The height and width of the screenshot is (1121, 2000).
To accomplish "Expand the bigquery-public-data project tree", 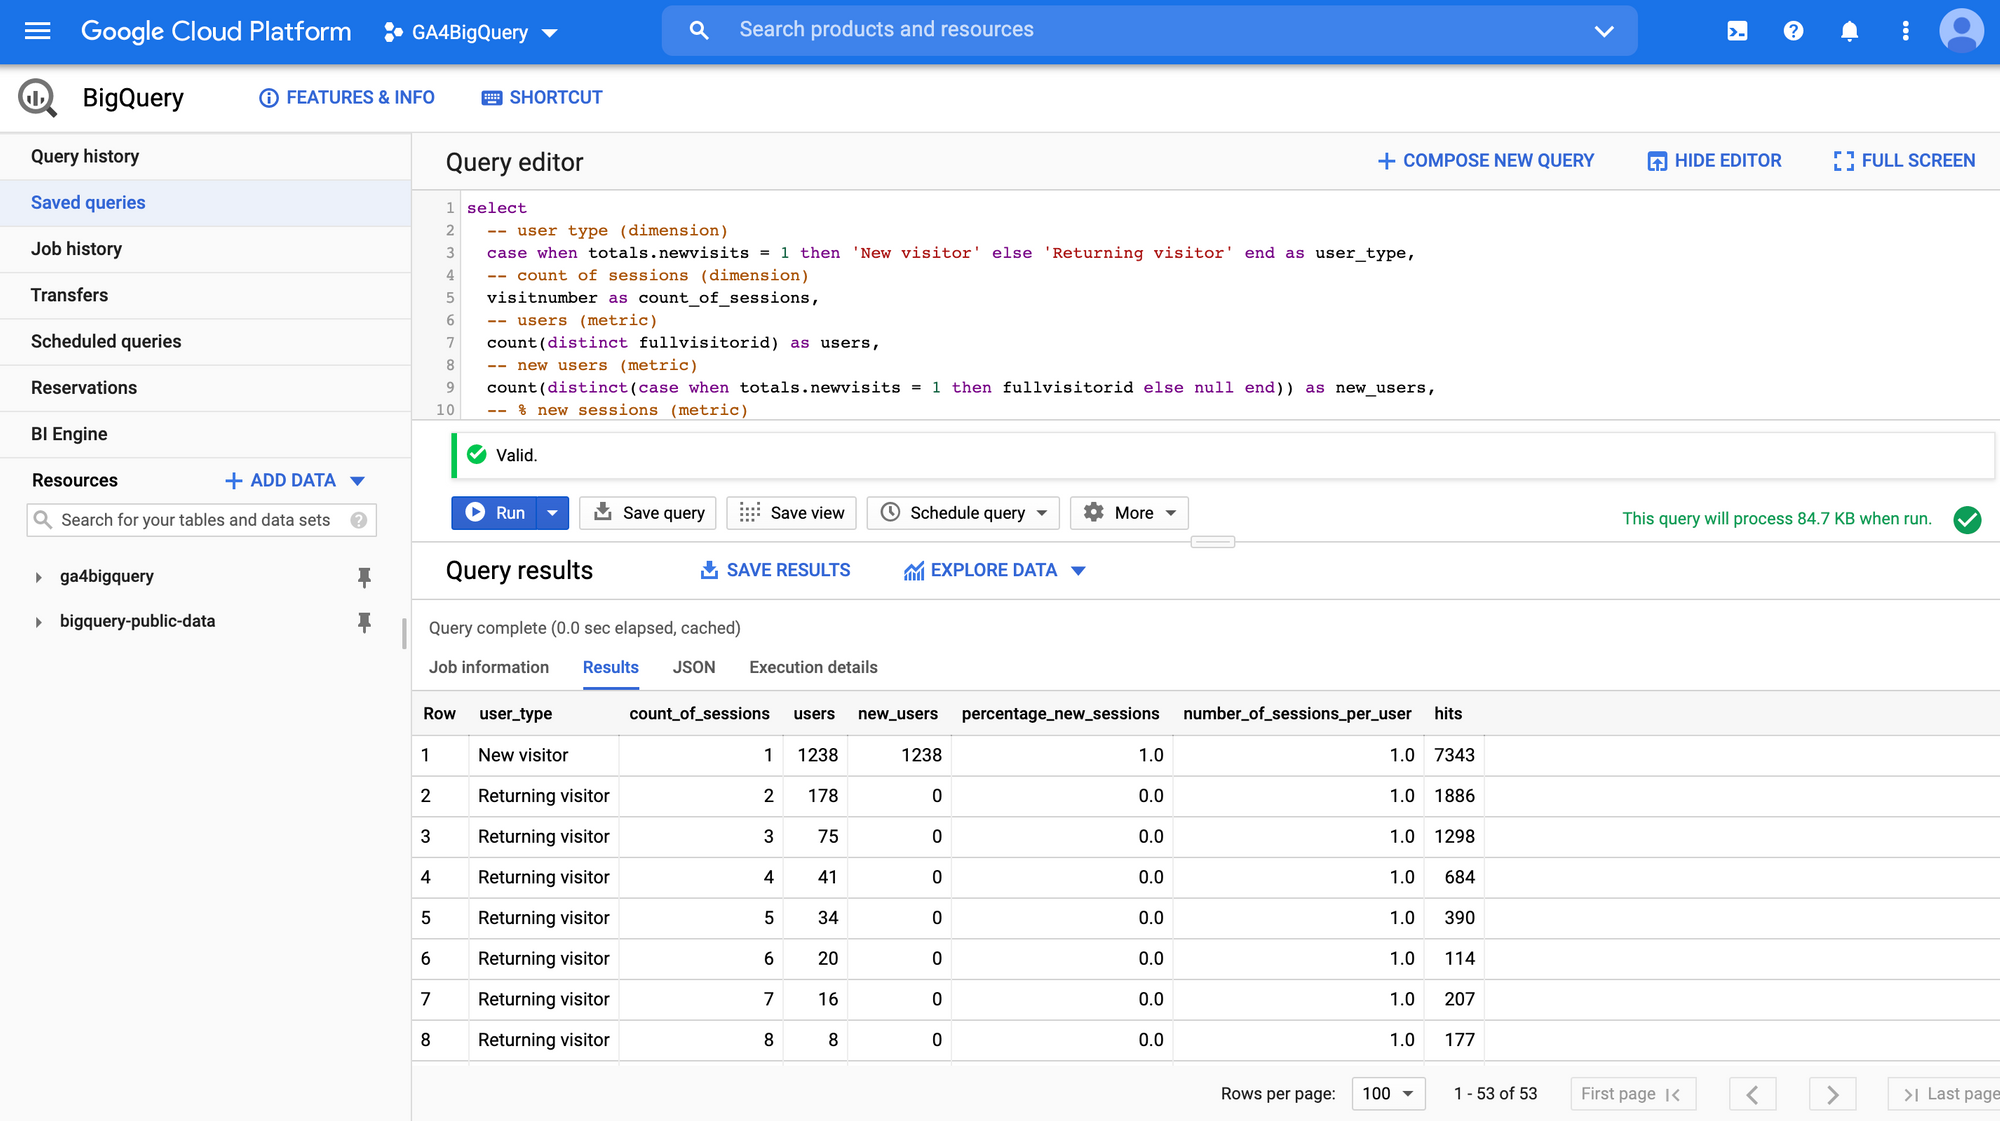I will coord(38,622).
